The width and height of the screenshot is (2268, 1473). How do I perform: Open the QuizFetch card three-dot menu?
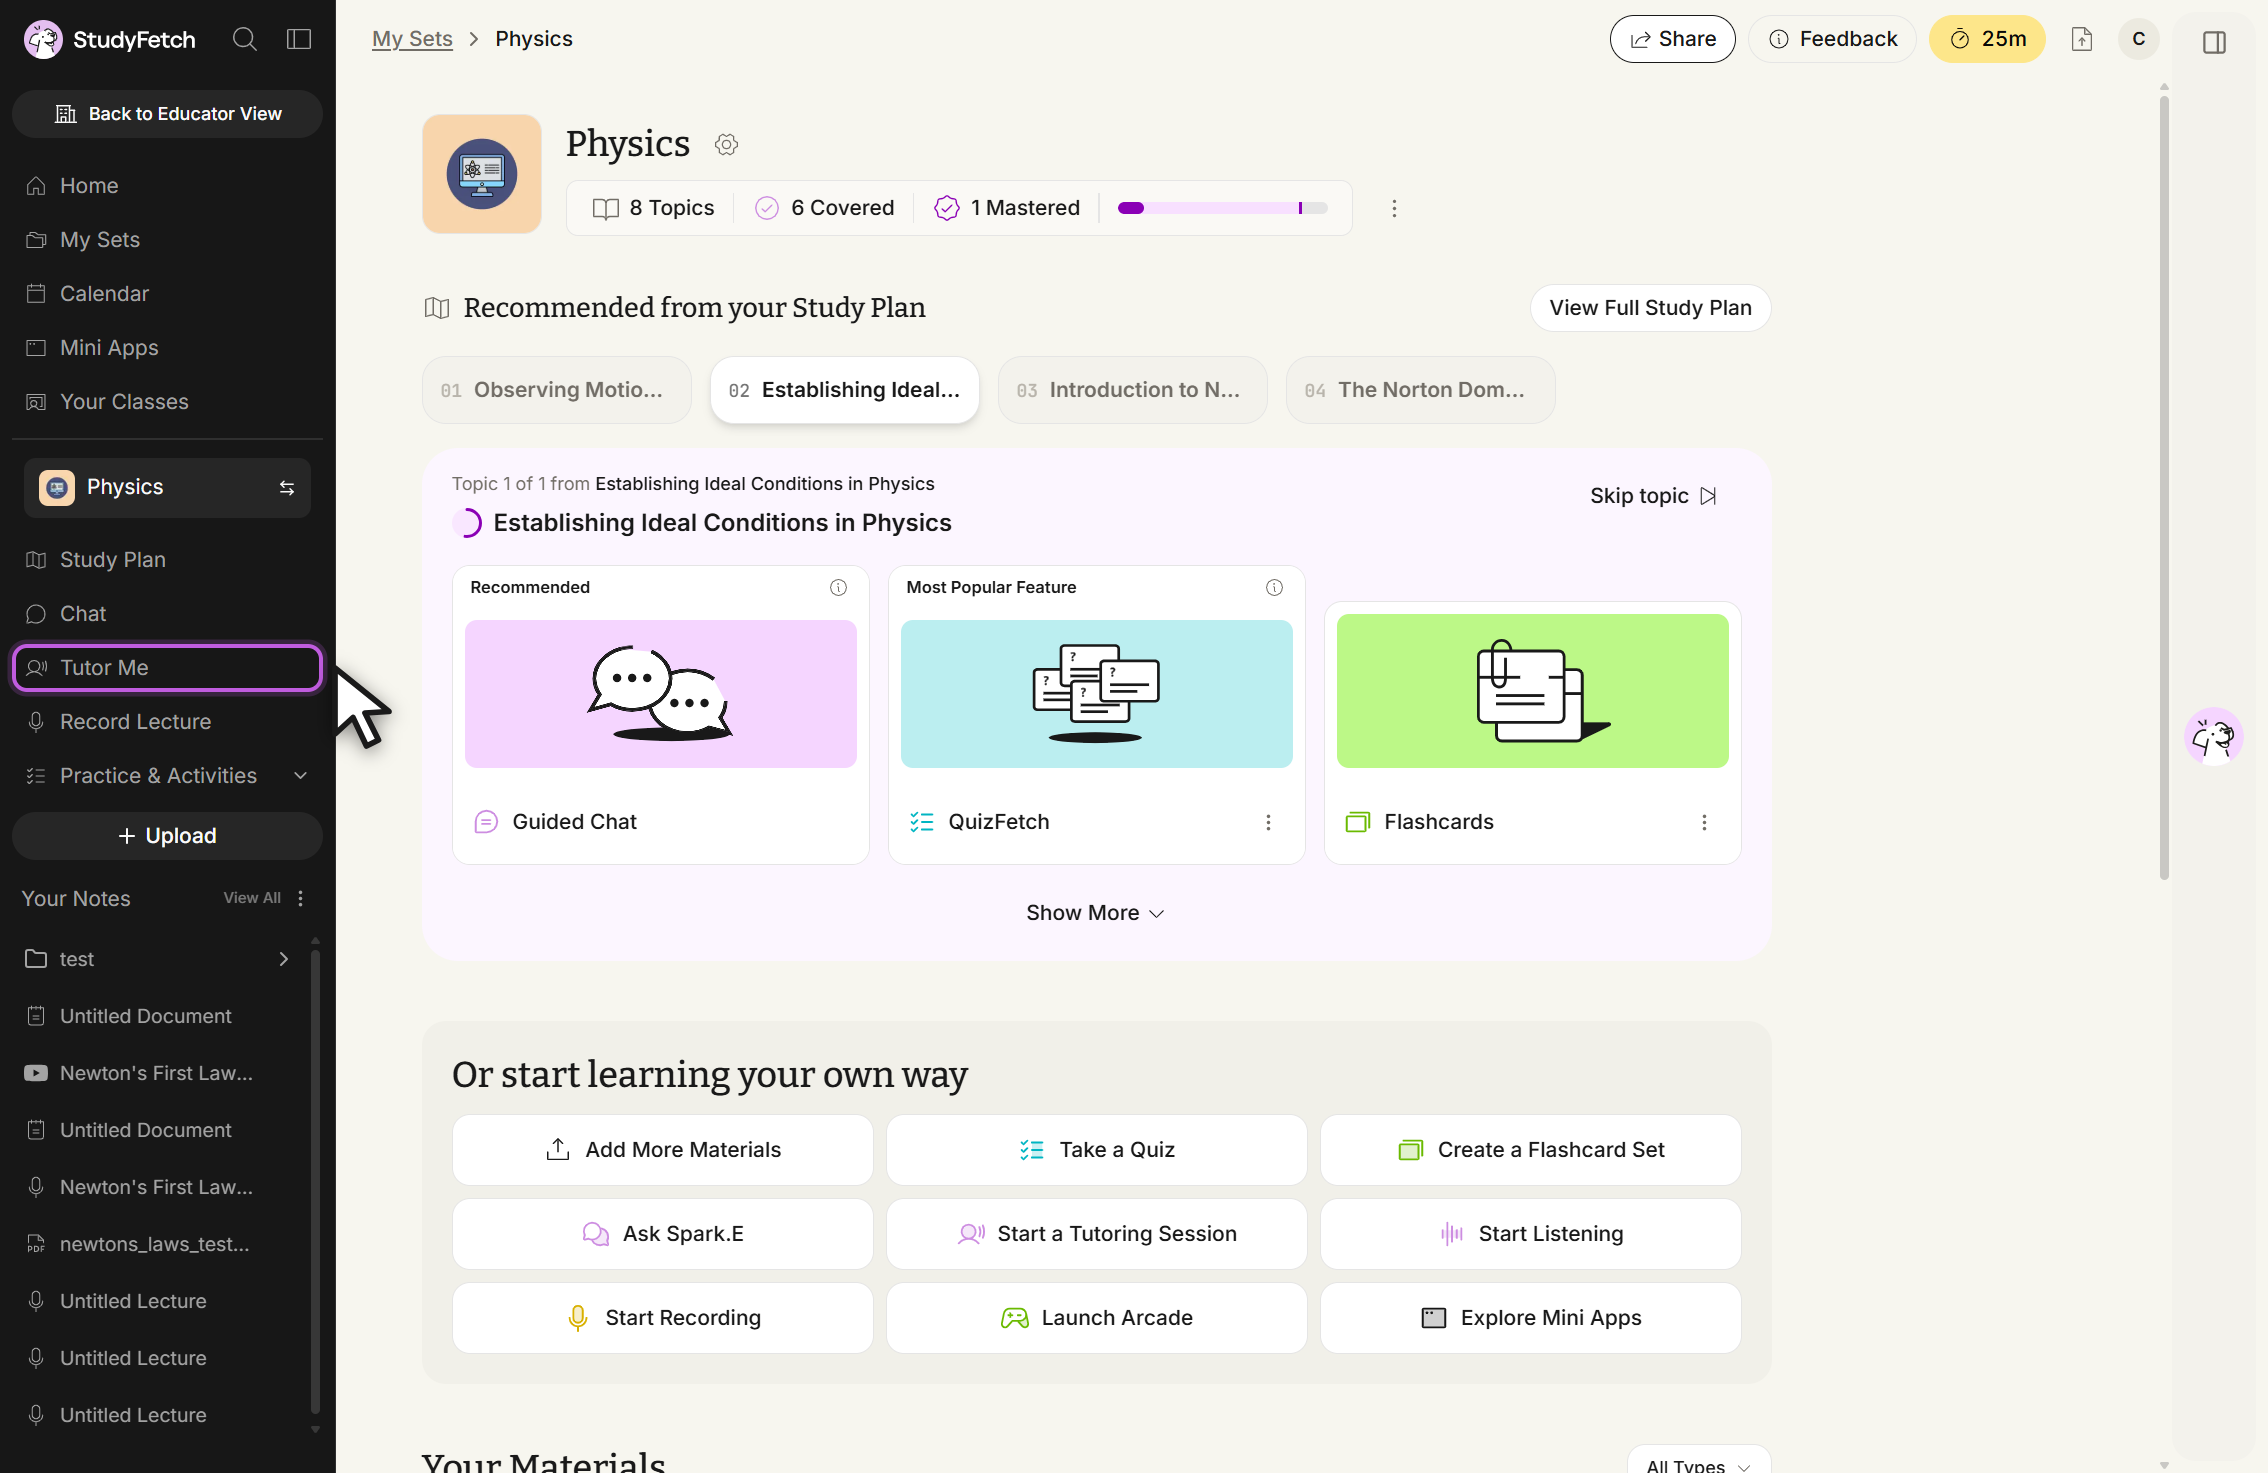[x=1268, y=822]
